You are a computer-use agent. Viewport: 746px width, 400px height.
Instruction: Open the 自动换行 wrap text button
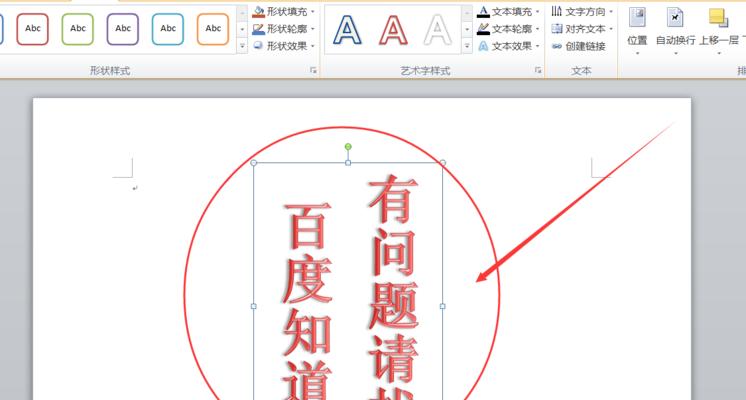coord(675,30)
